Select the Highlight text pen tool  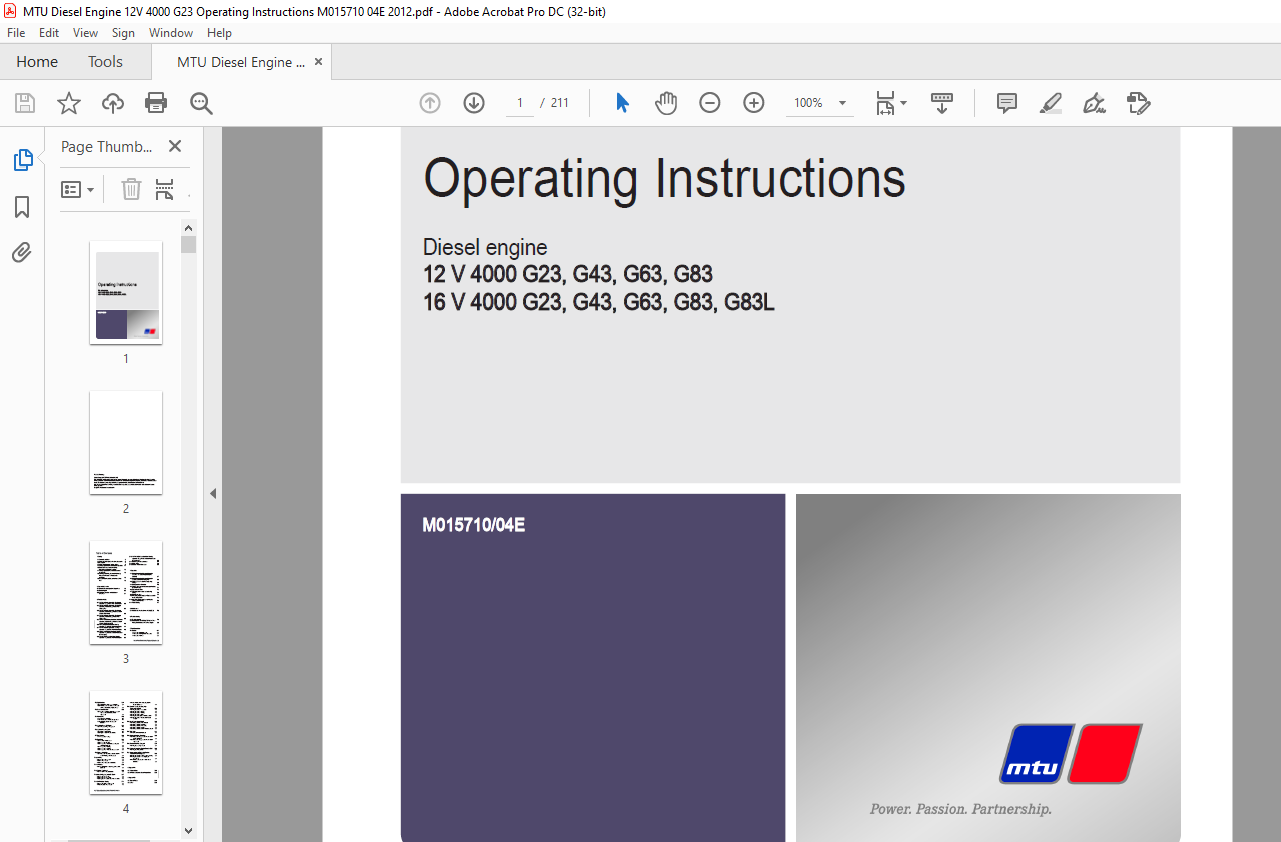1050,103
